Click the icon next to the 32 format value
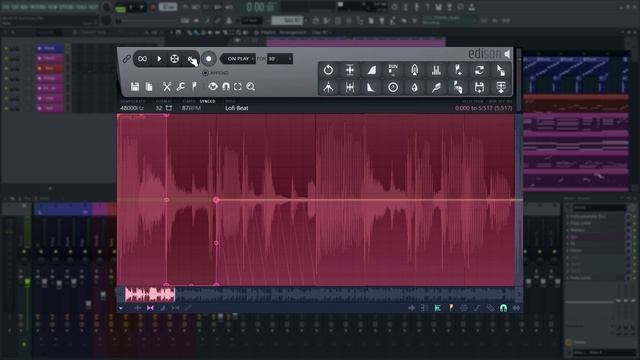Viewport: 640px width, 360px height. pos(169,108)
